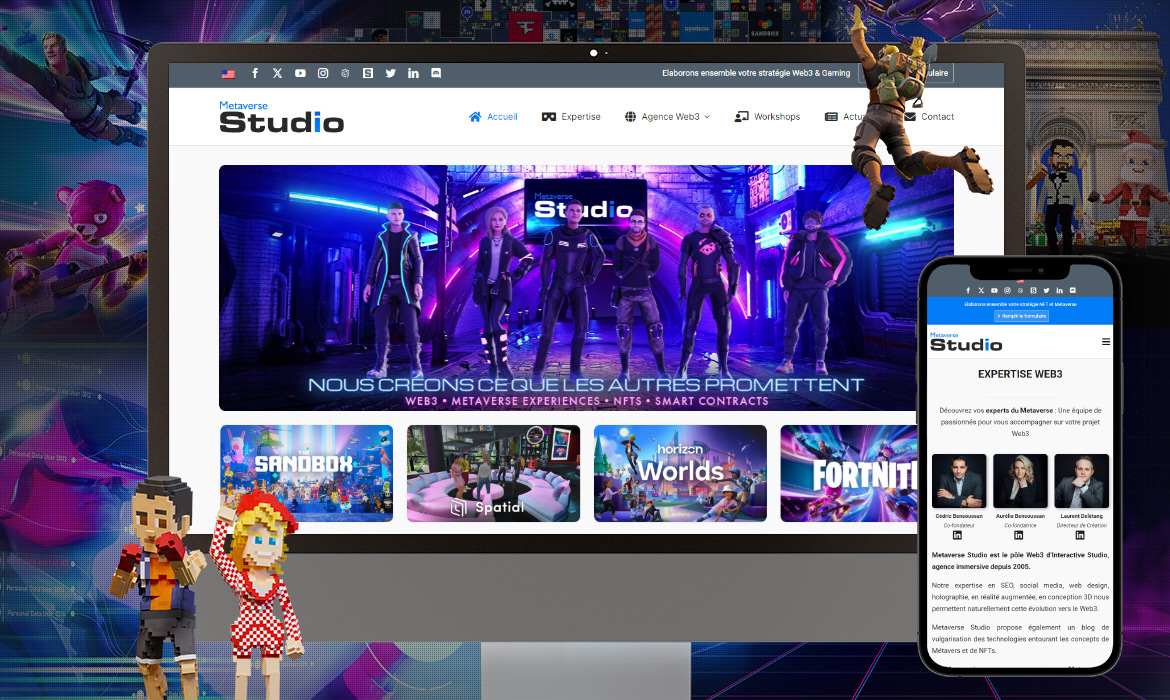Open the Workshops menu item

click(767, 116)
